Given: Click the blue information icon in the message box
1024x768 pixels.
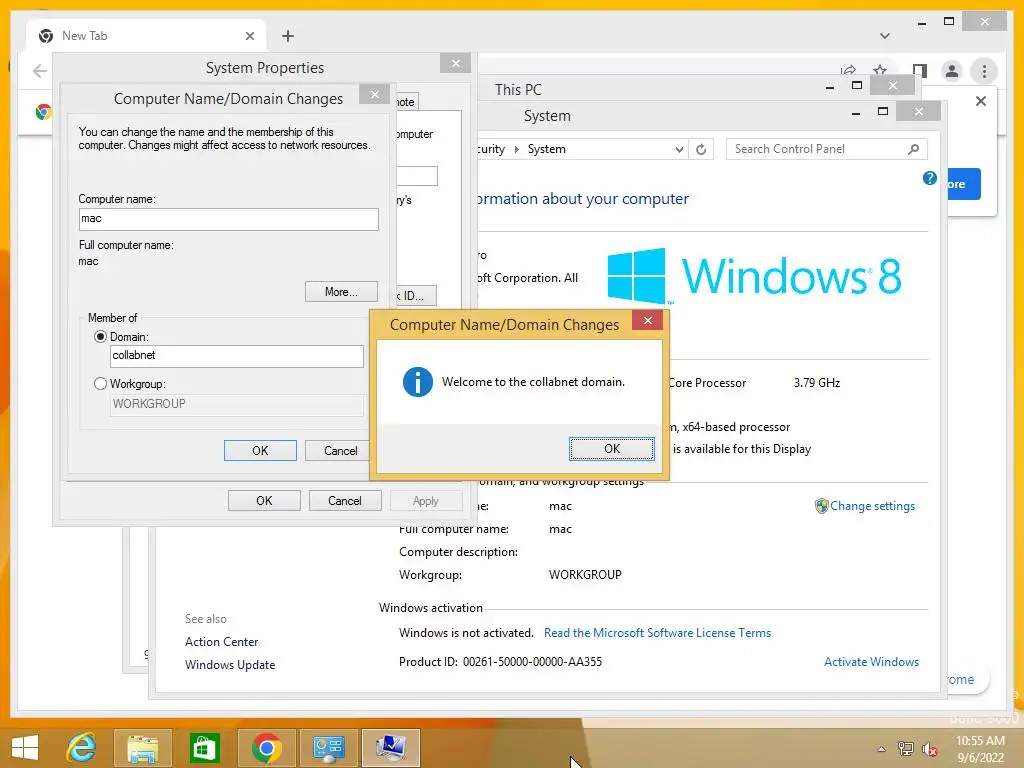Looking at the screenshot, I should (418, 382).
